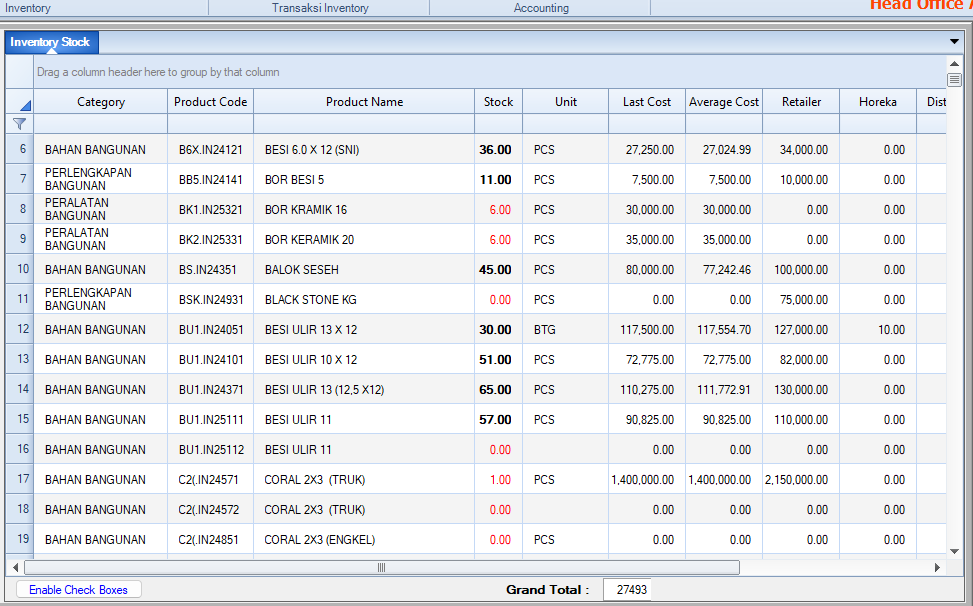
Task: Click the grid corner triangle select-all icon
Action: (x=24, y=104)
